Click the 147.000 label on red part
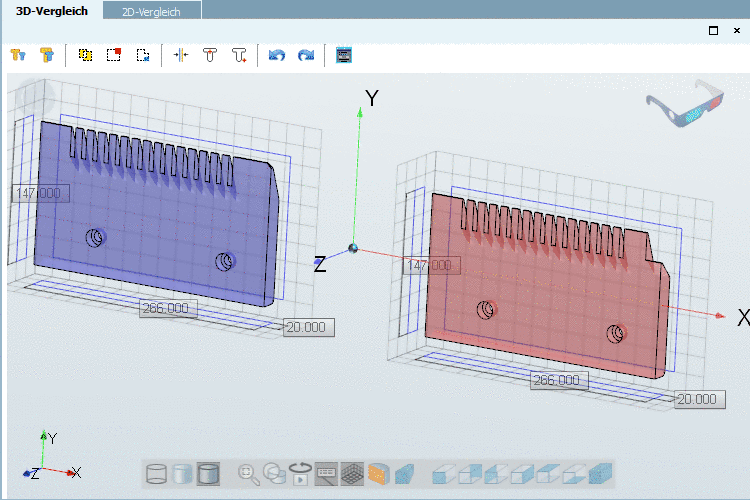Viewport: 750px width, 500px height. (432, 266)
